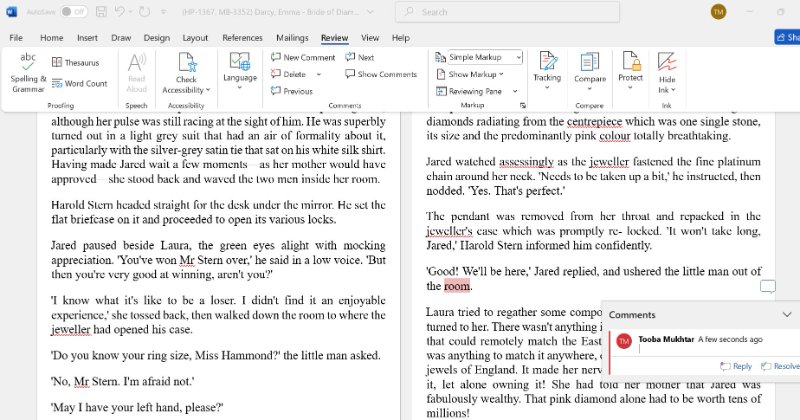Click the Show Comments button

[381, 74]
